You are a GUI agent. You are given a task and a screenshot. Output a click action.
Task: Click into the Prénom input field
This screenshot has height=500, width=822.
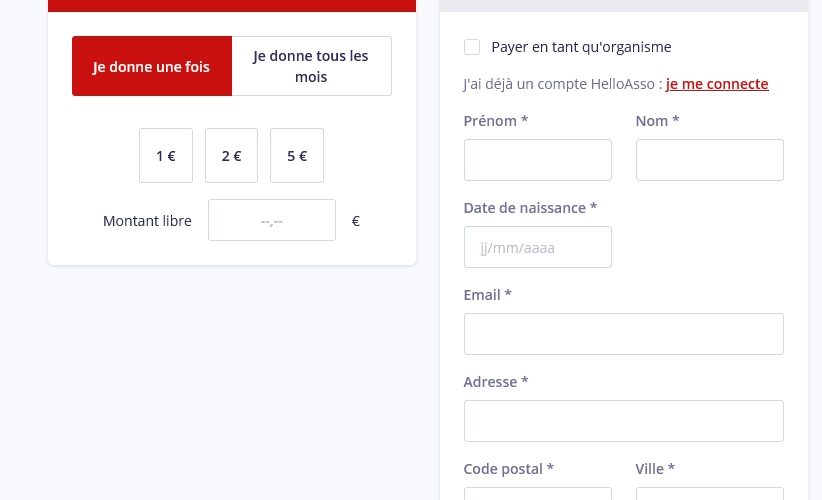pyautogui.click(x=537, y=160)
